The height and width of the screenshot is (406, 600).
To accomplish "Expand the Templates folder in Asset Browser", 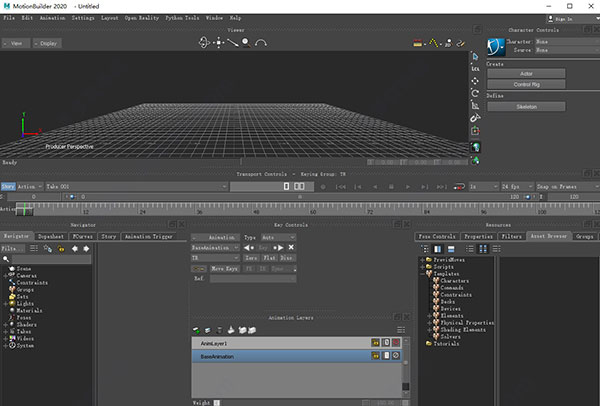I will tap(422, 273).
